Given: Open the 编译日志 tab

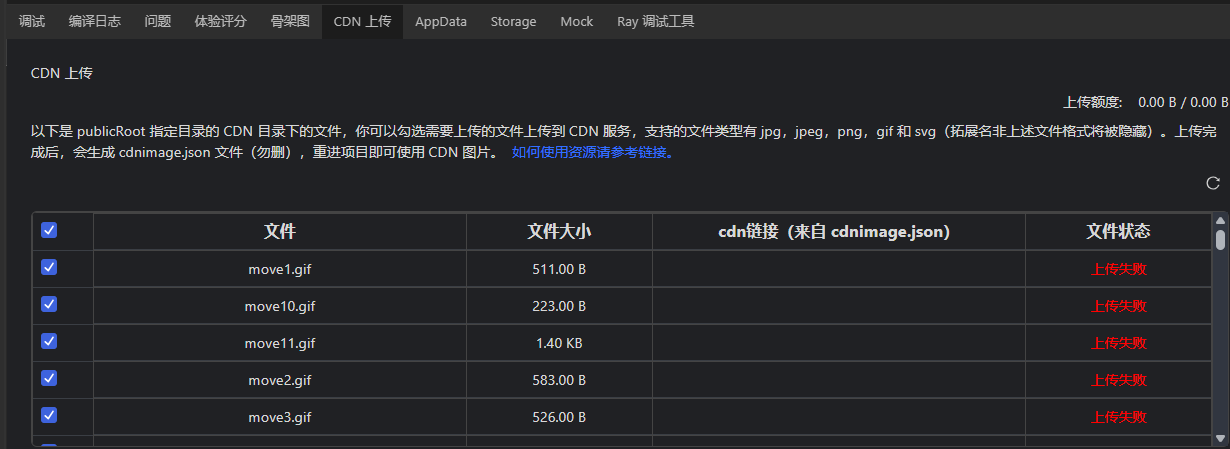Looking at the screenshot, I should tap(95, 21).
